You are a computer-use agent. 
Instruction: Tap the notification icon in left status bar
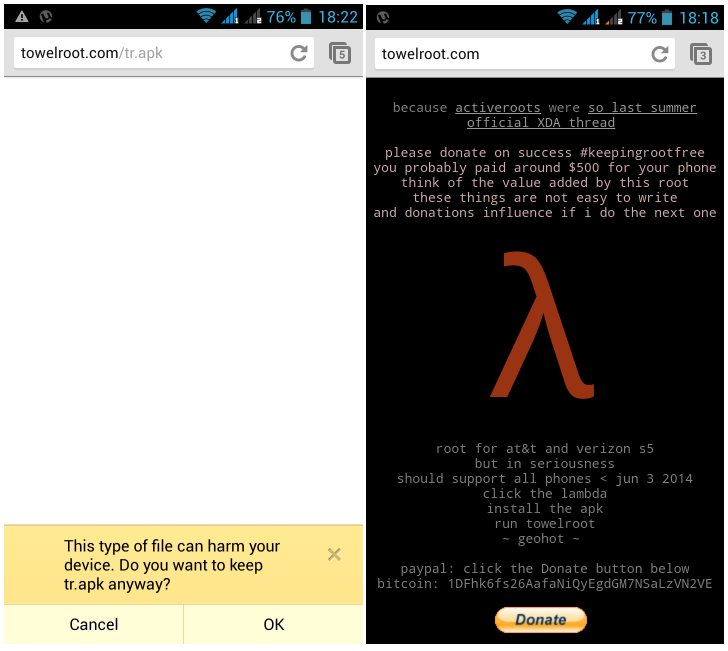46,17
